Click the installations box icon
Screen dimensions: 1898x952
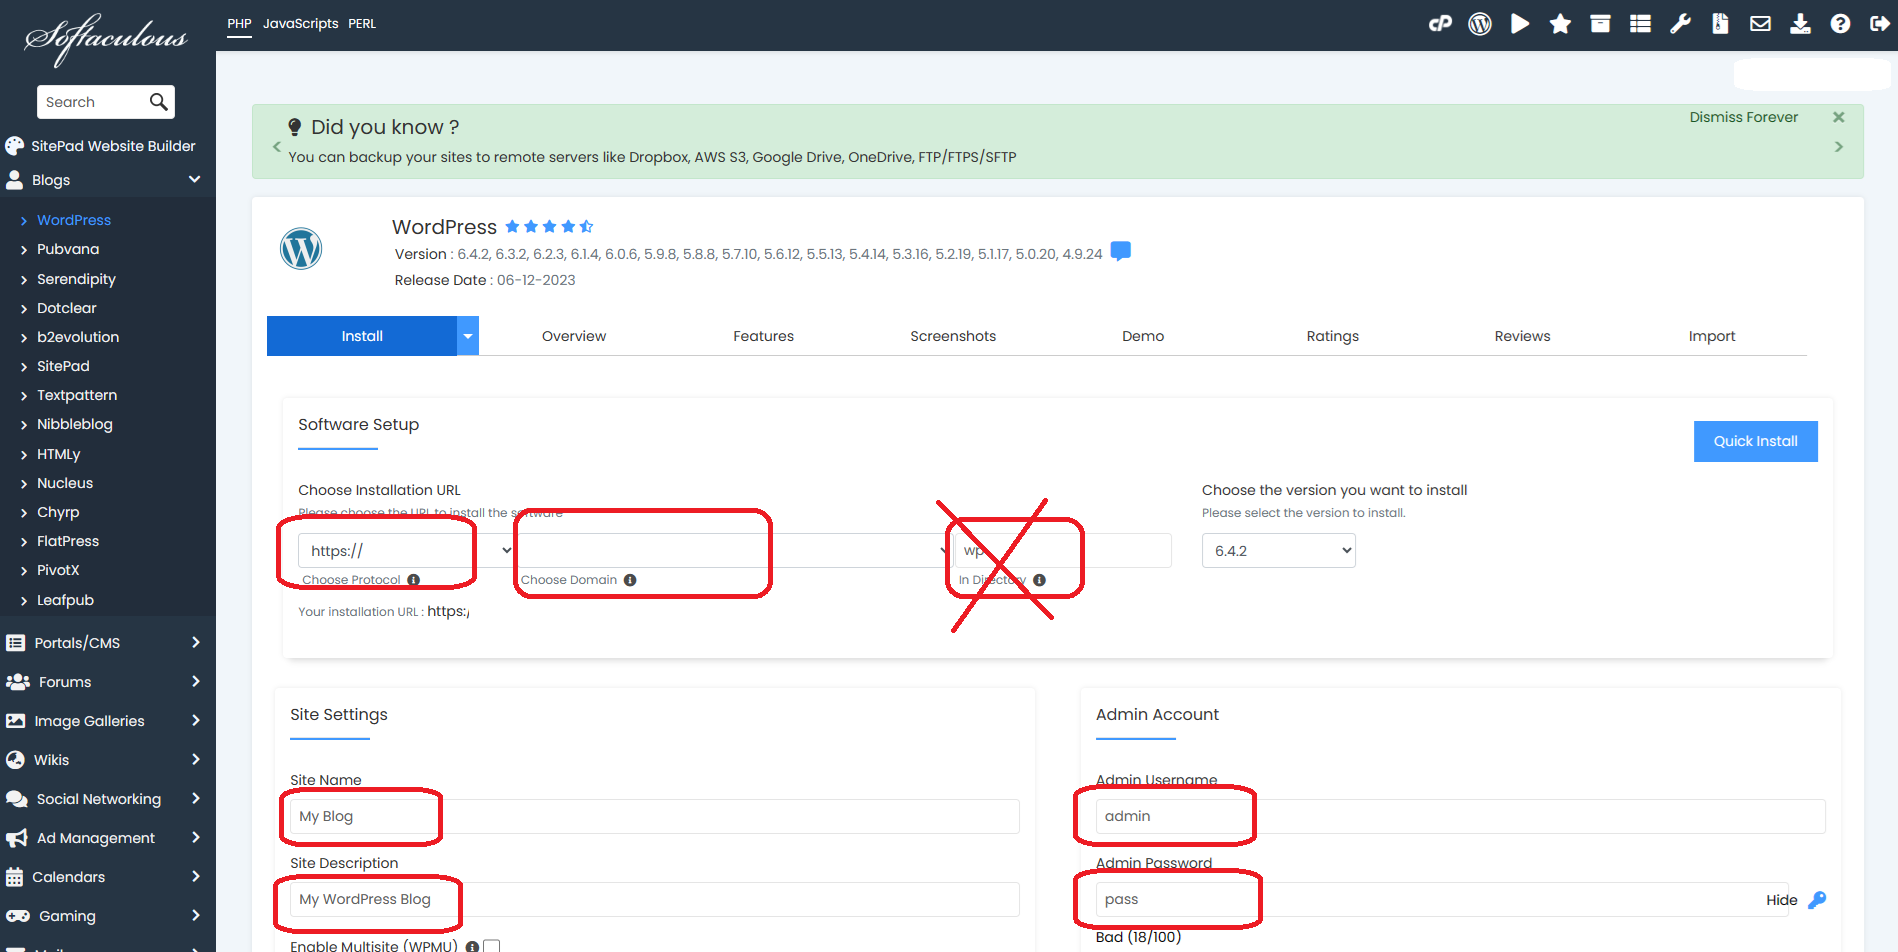click(x=1600, y=23)
